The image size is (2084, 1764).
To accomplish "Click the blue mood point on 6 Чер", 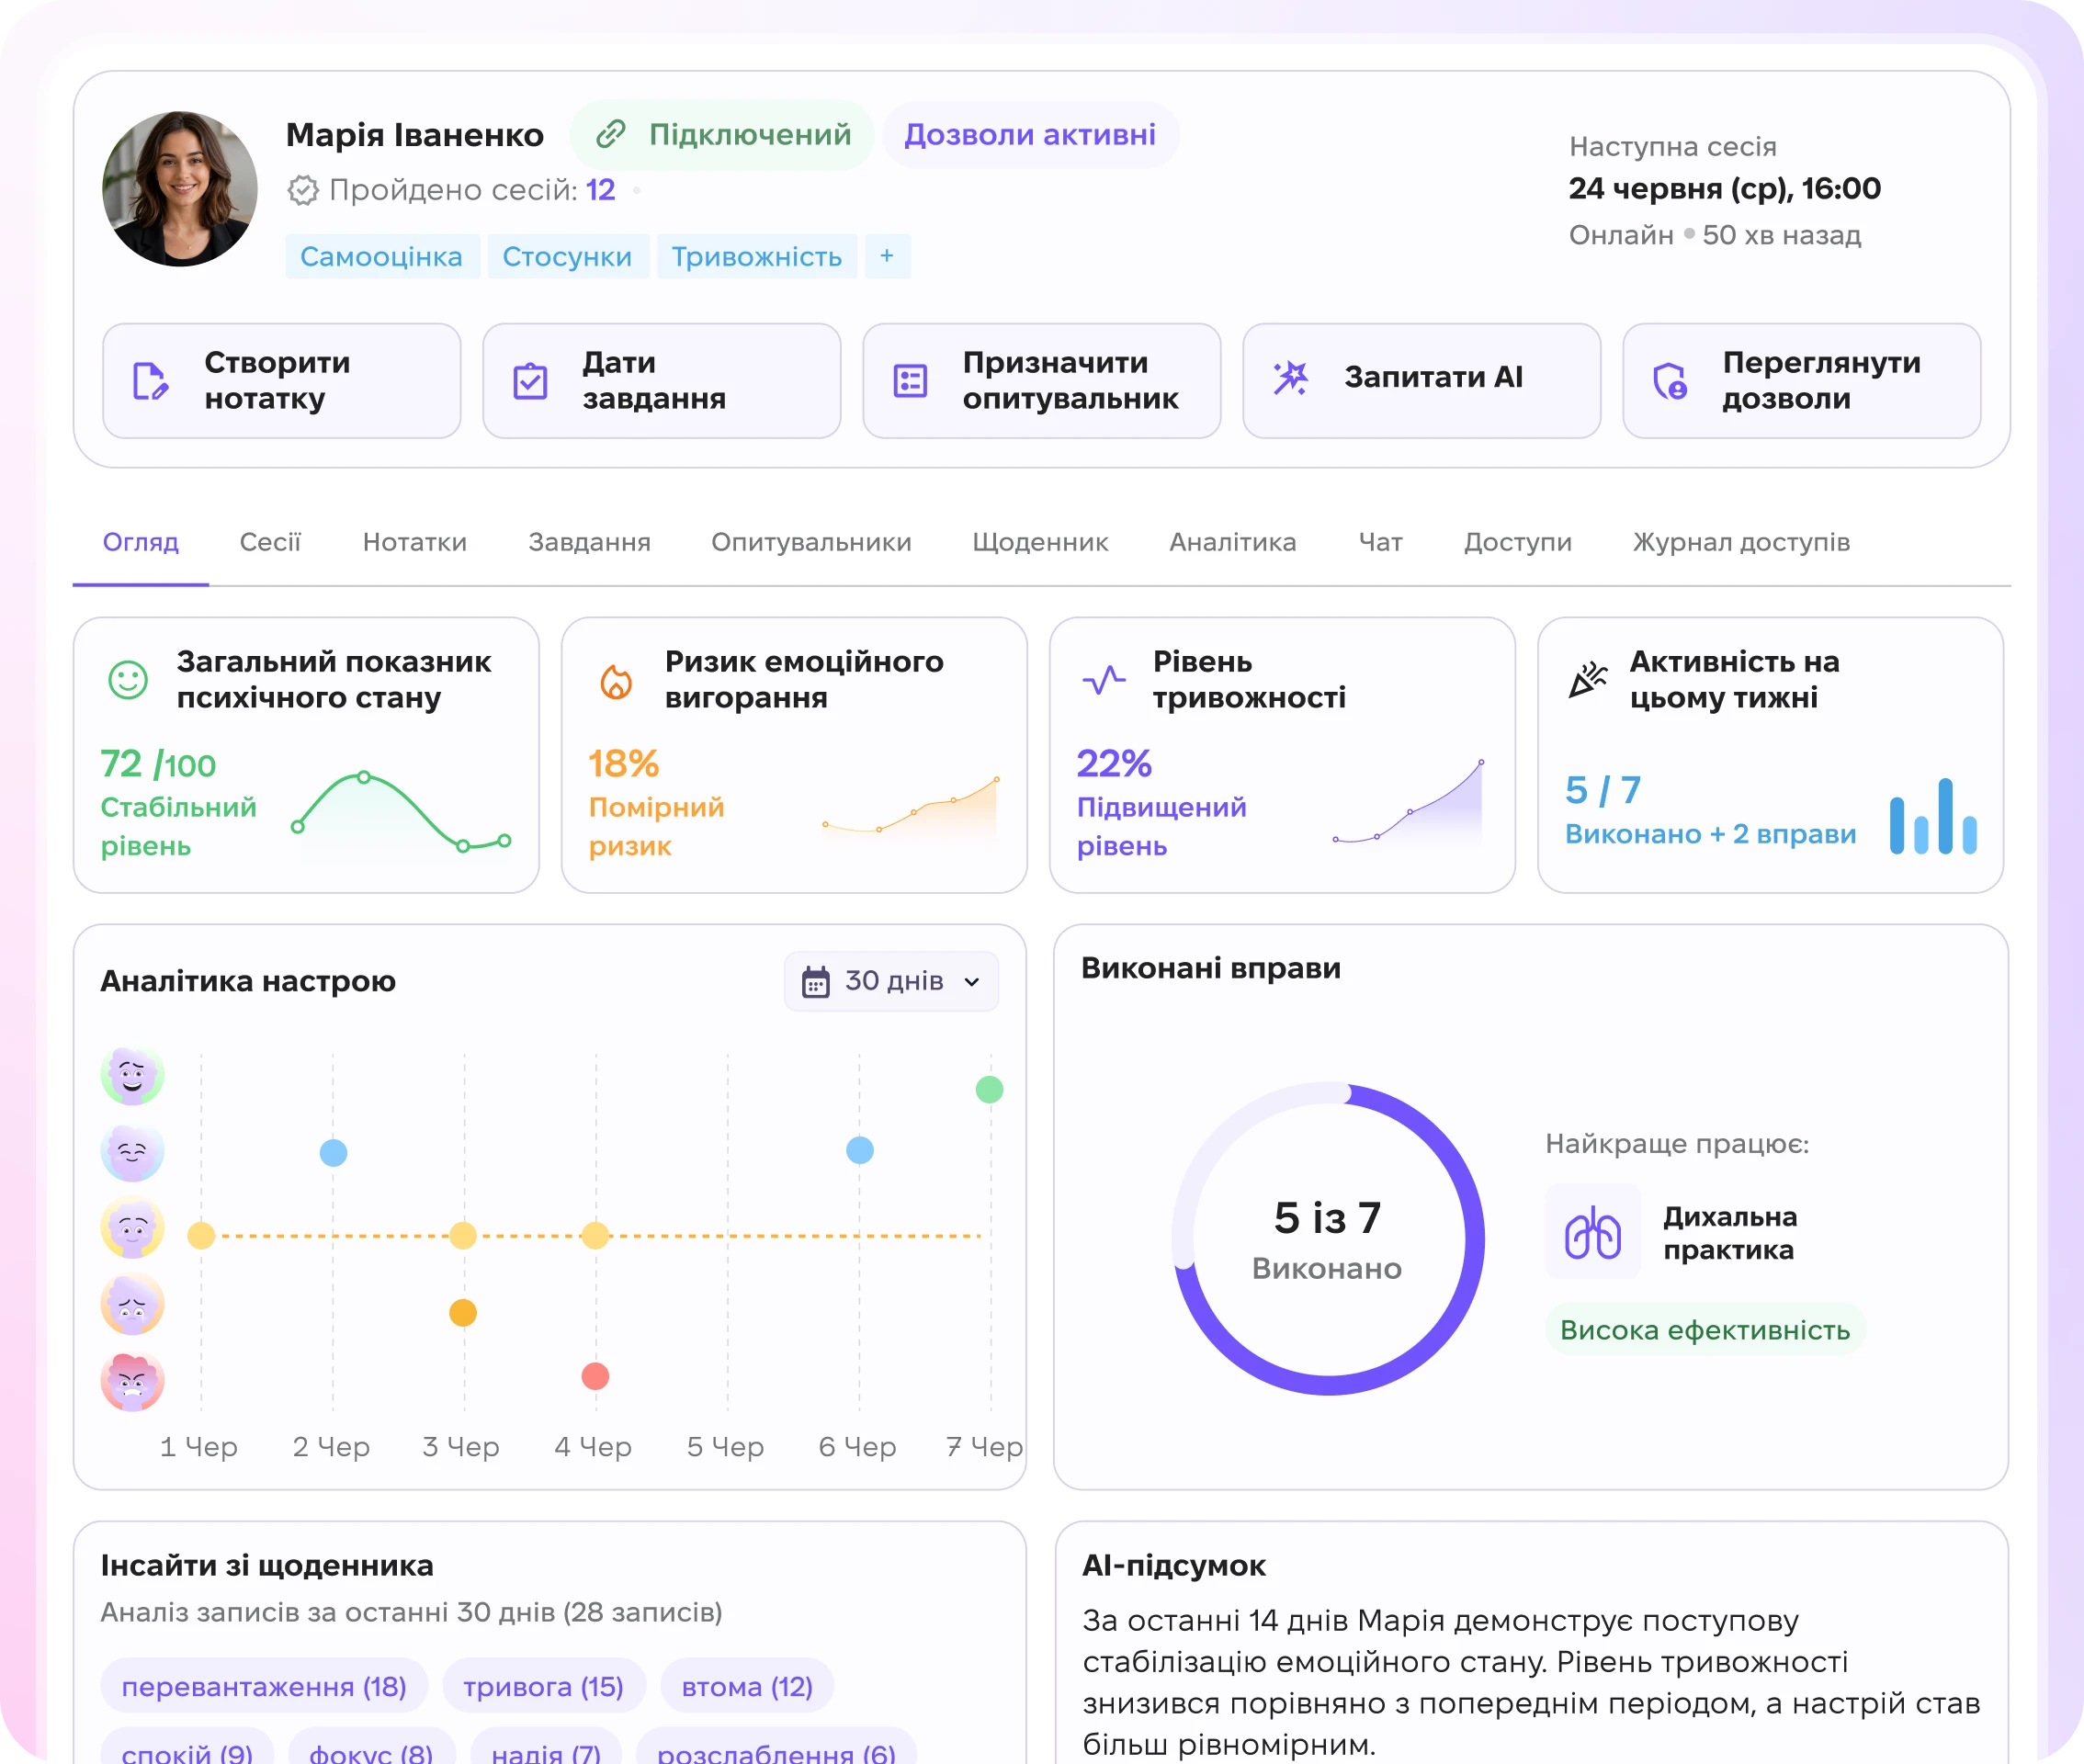I will pyautogui.click(x=860, y=1150).
